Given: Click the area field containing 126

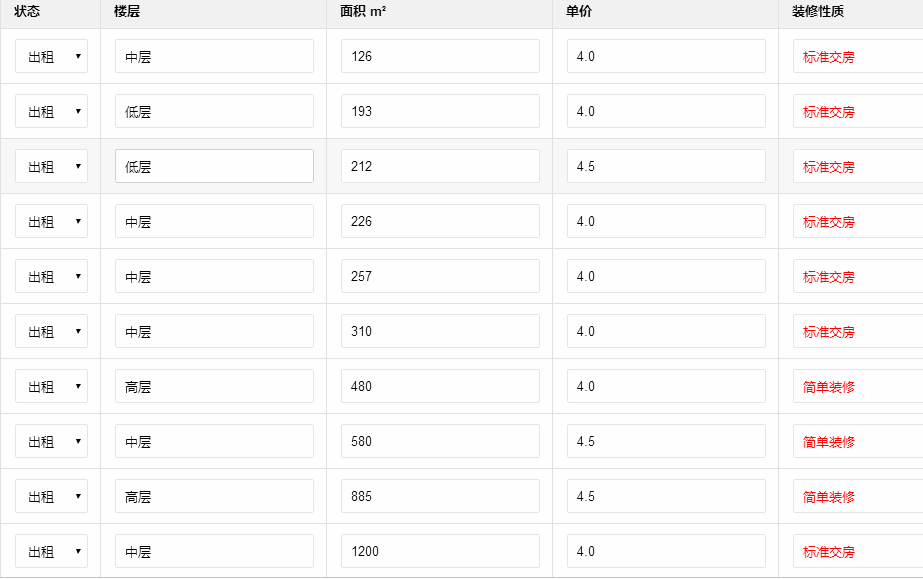Looking at the screenshot, I should [x=440, y=57].
